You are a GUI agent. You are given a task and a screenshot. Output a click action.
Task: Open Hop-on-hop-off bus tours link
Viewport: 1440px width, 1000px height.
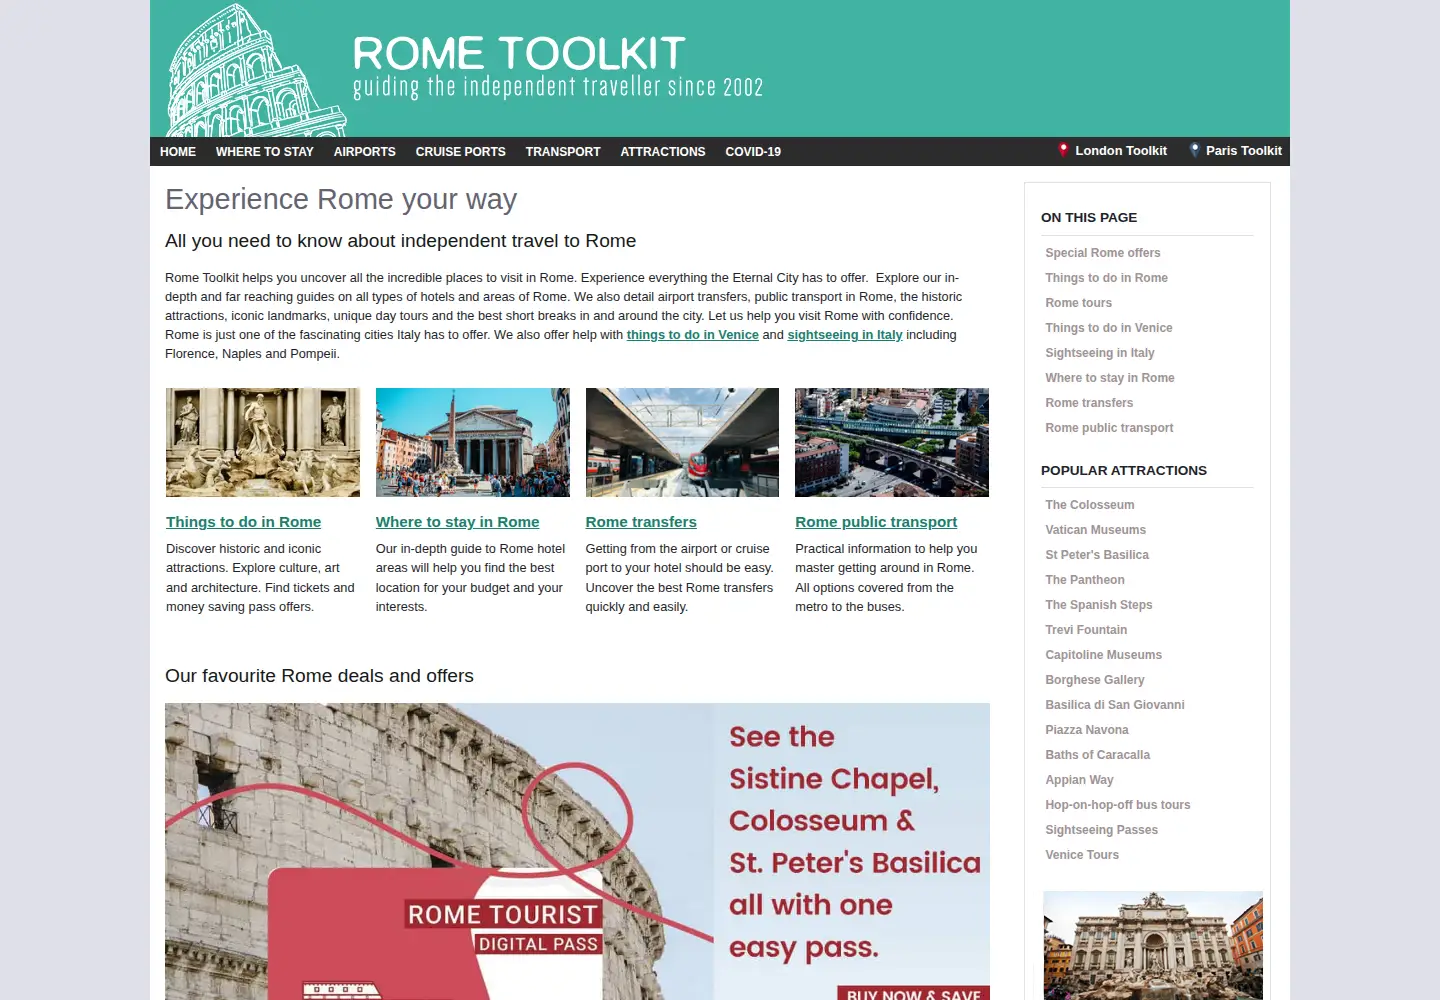pyautogui.click(x=1118, y=805)
